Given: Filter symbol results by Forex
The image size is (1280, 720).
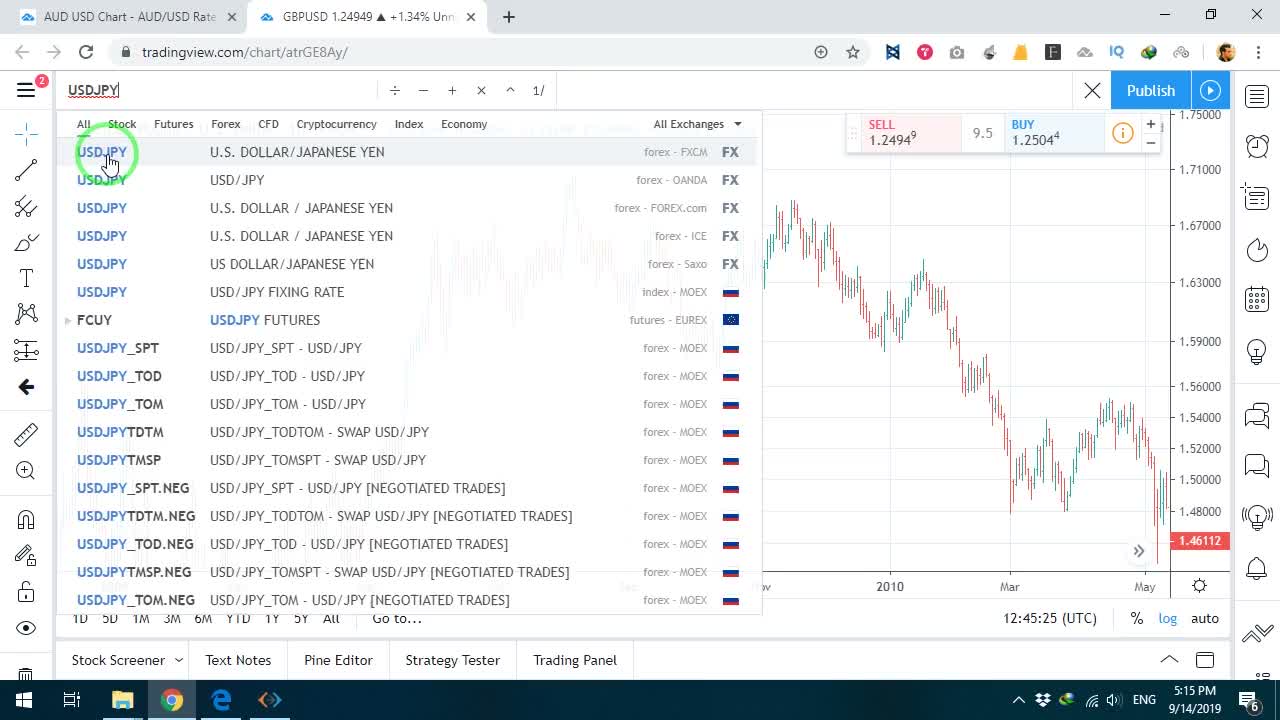Looking at the screenshot, I should [226, 124].
